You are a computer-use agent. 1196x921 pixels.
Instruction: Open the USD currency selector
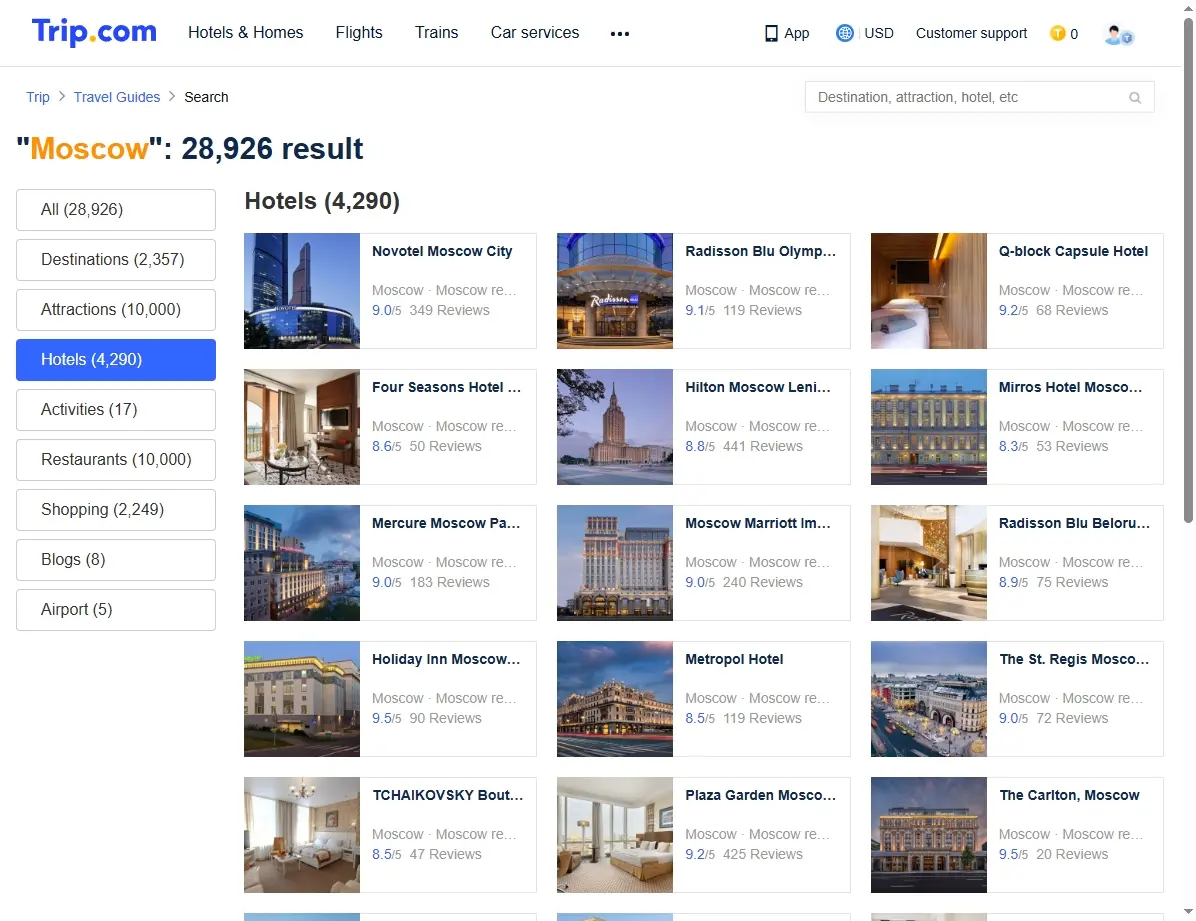[879, 33]
